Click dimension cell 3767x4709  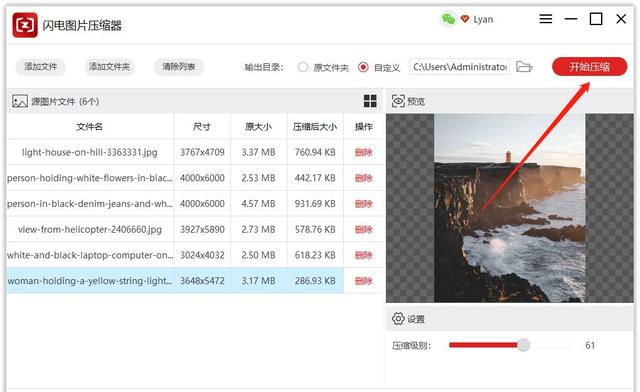tap(202, 152)
